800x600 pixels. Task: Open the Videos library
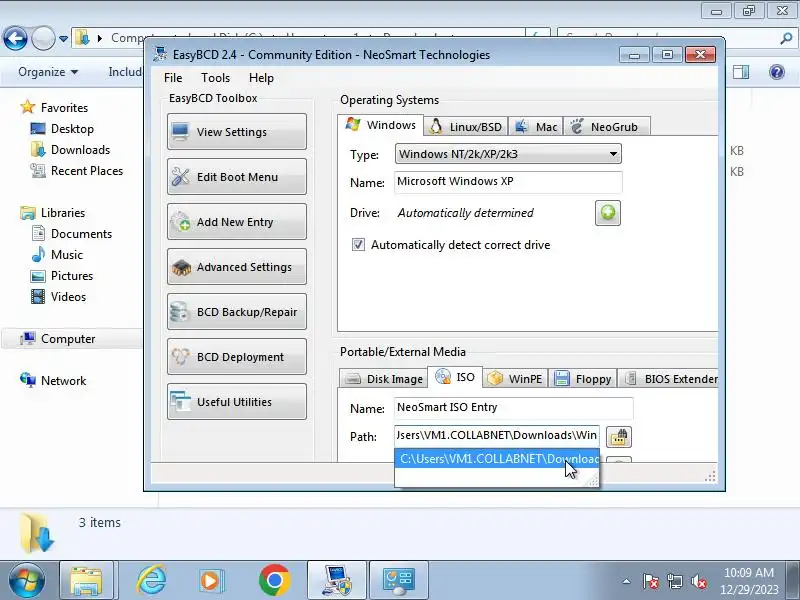(x=68, y=296)
